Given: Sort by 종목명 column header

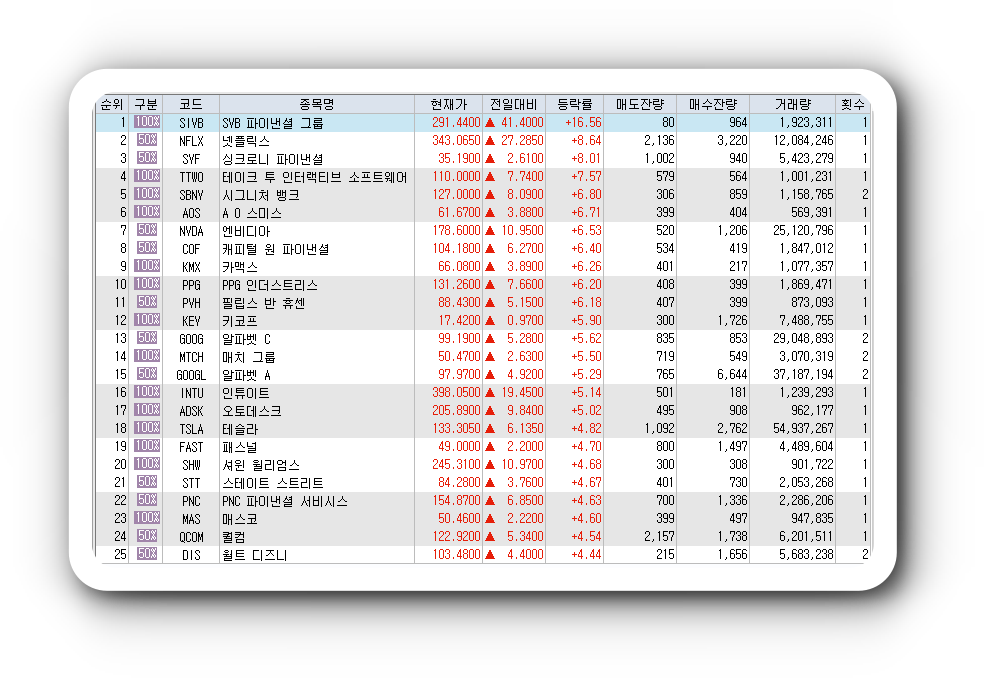Looking at the screenshot, I should [x=316, y=104].
